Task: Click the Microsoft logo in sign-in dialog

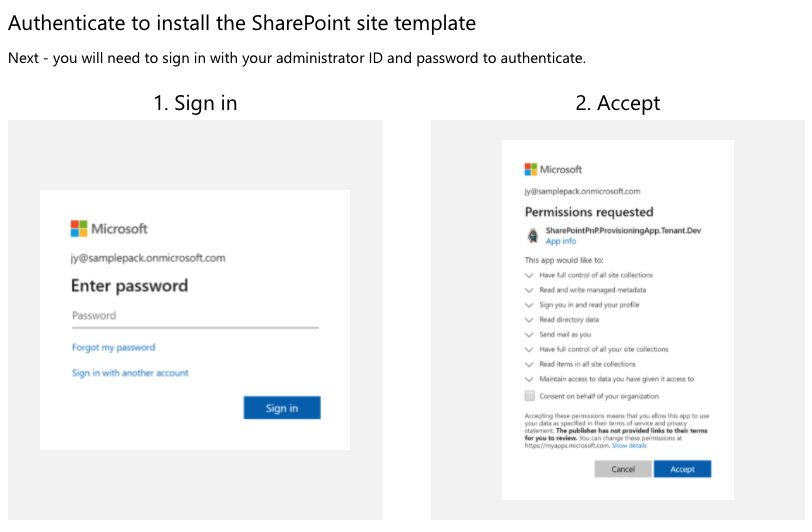Action: click(79, 228)
